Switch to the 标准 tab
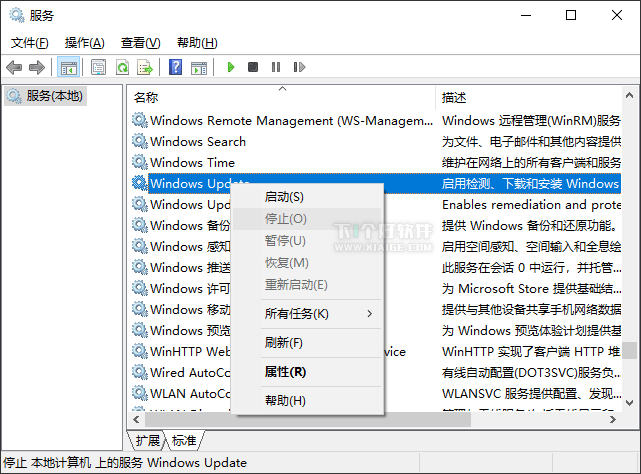Viewport: 641px width, 474px height. pyautogui.click(x=184, y=440)
